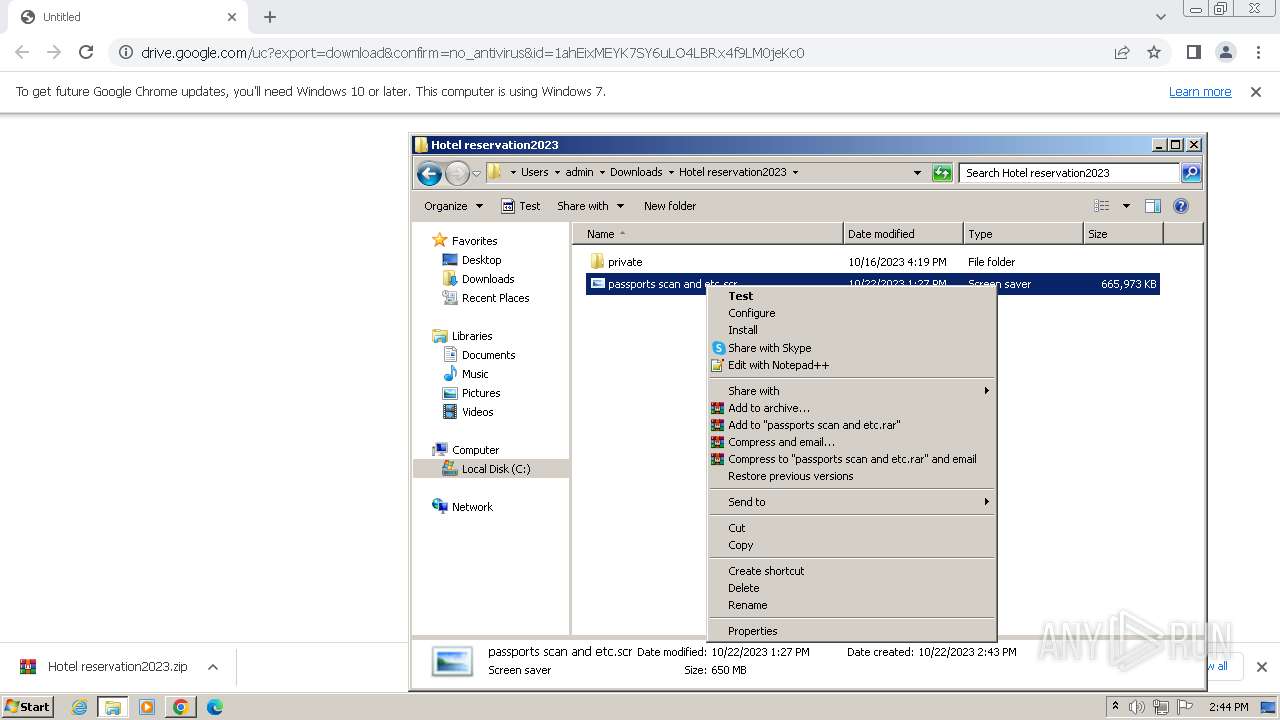Click Chrome icon in taskbar
This screenshot has width=1280, height=720.
(x=181, y=707)
